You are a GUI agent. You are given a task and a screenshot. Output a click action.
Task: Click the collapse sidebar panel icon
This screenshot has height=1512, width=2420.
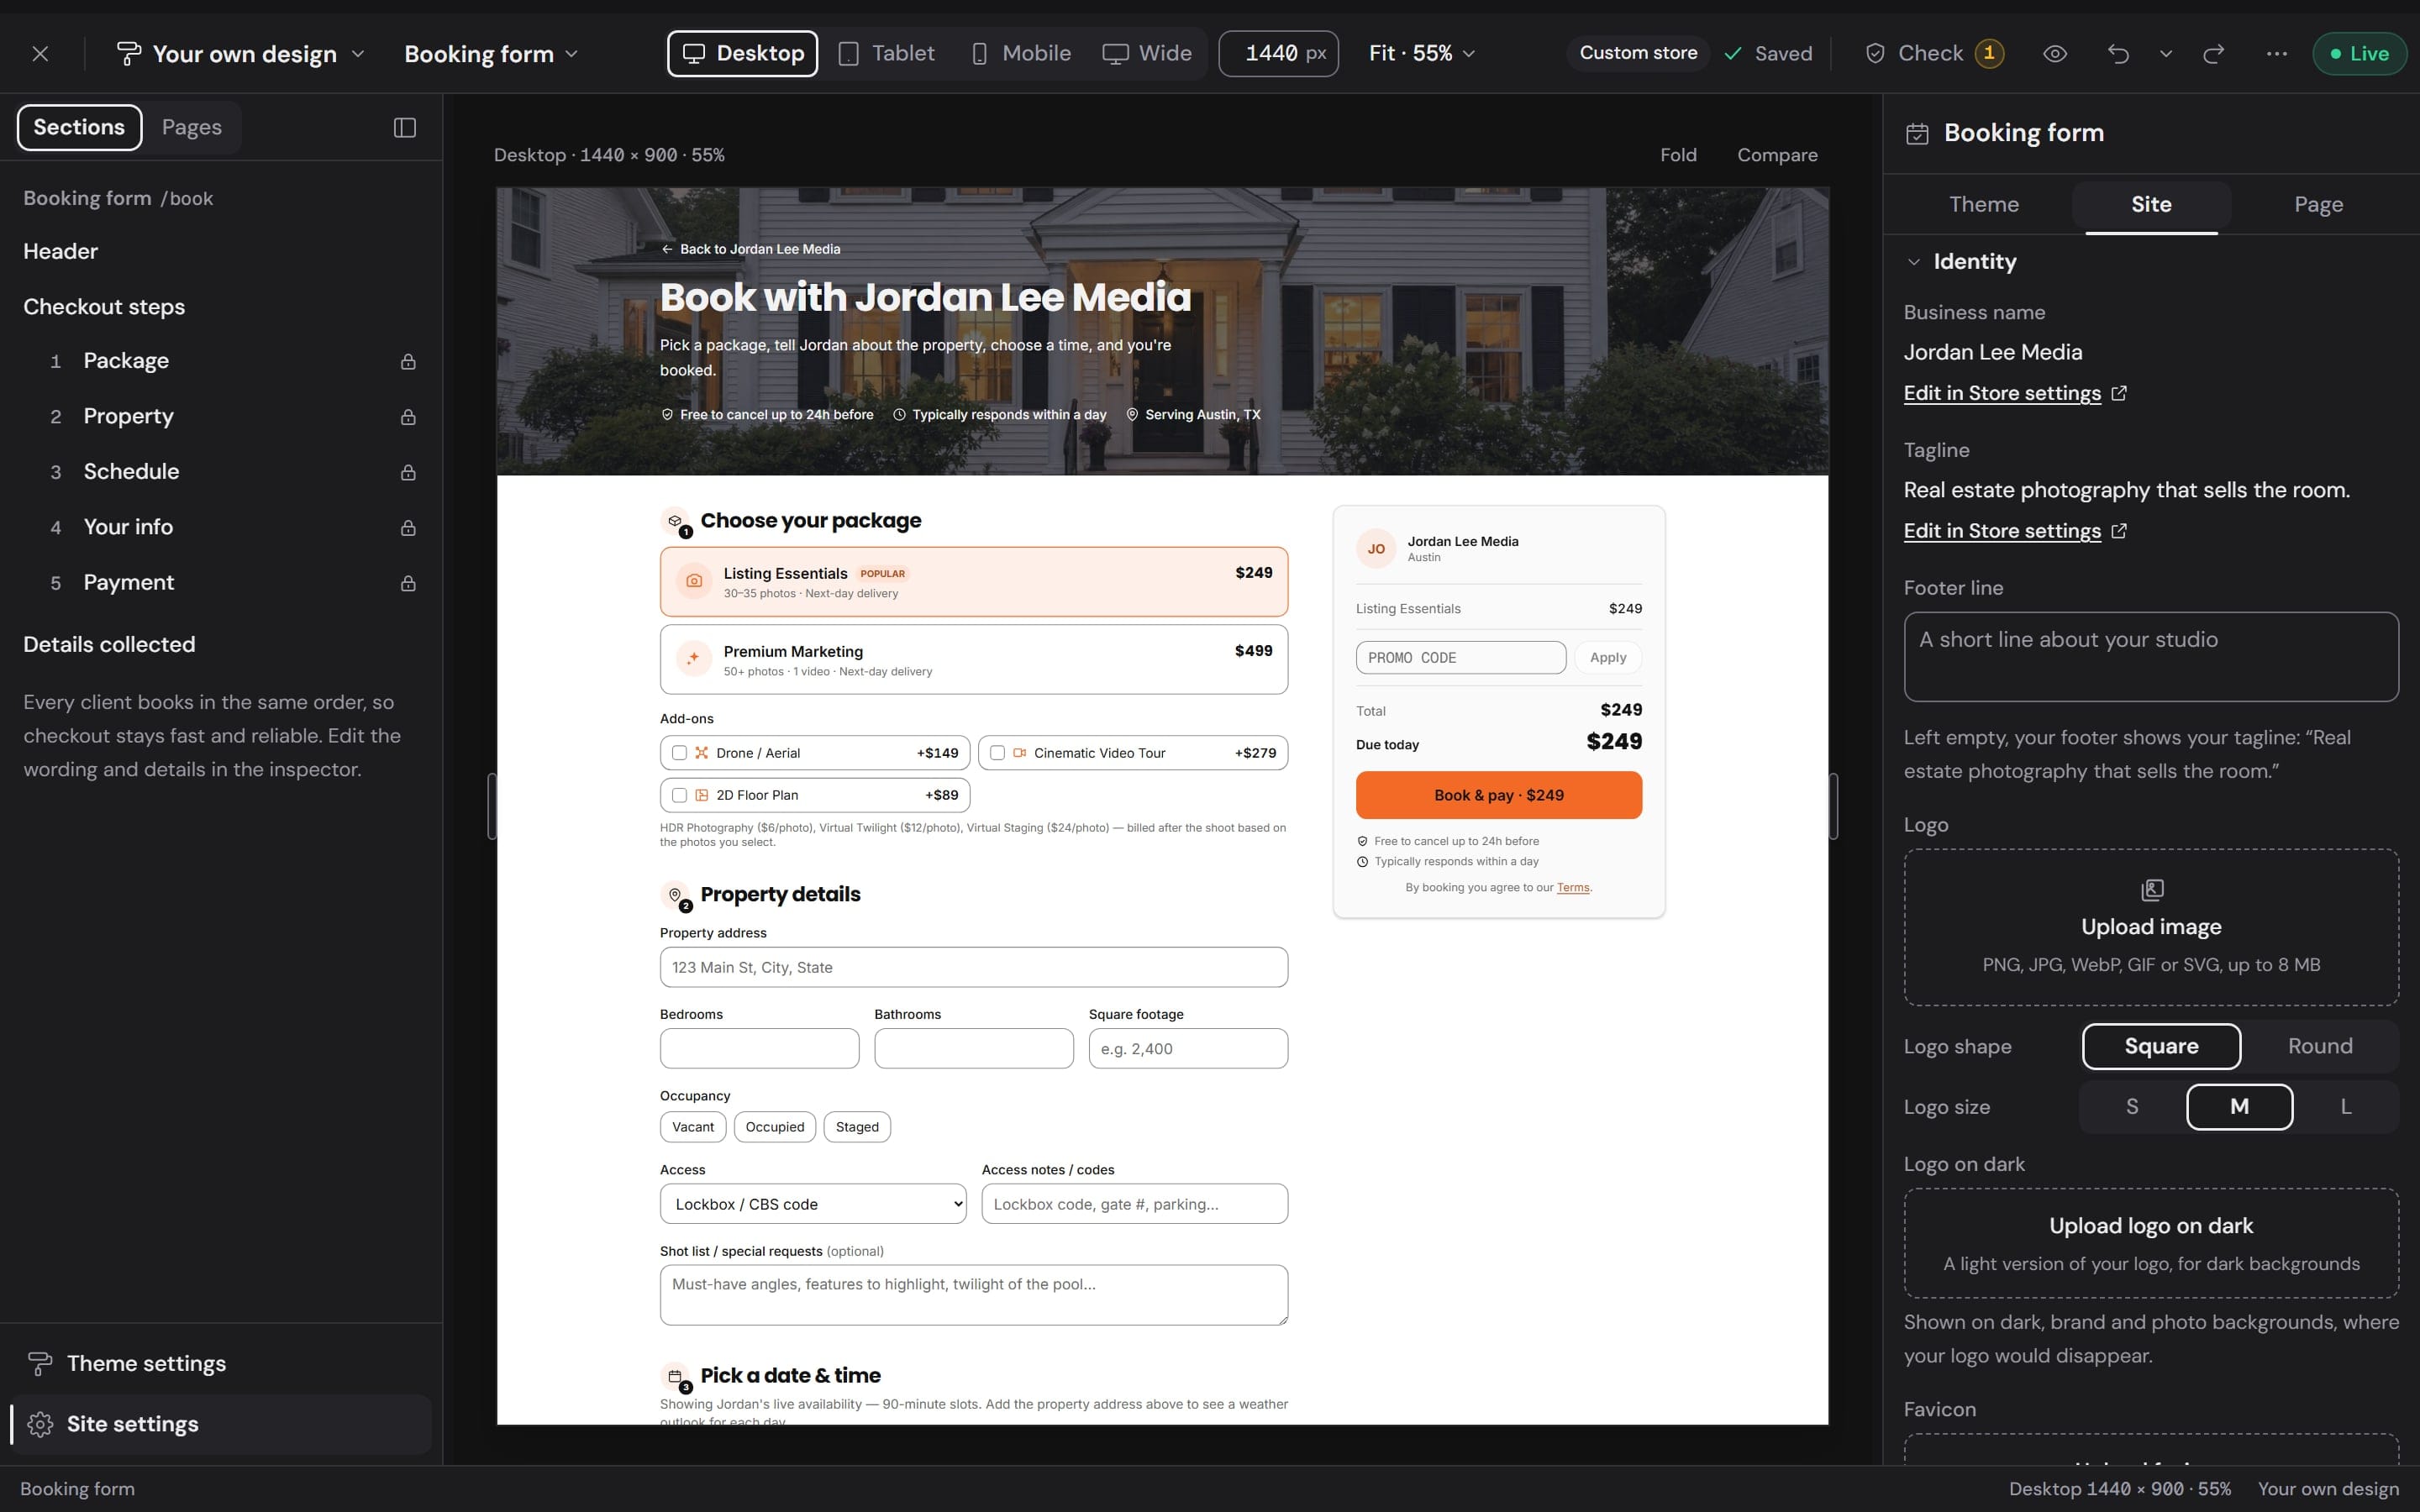405,128
